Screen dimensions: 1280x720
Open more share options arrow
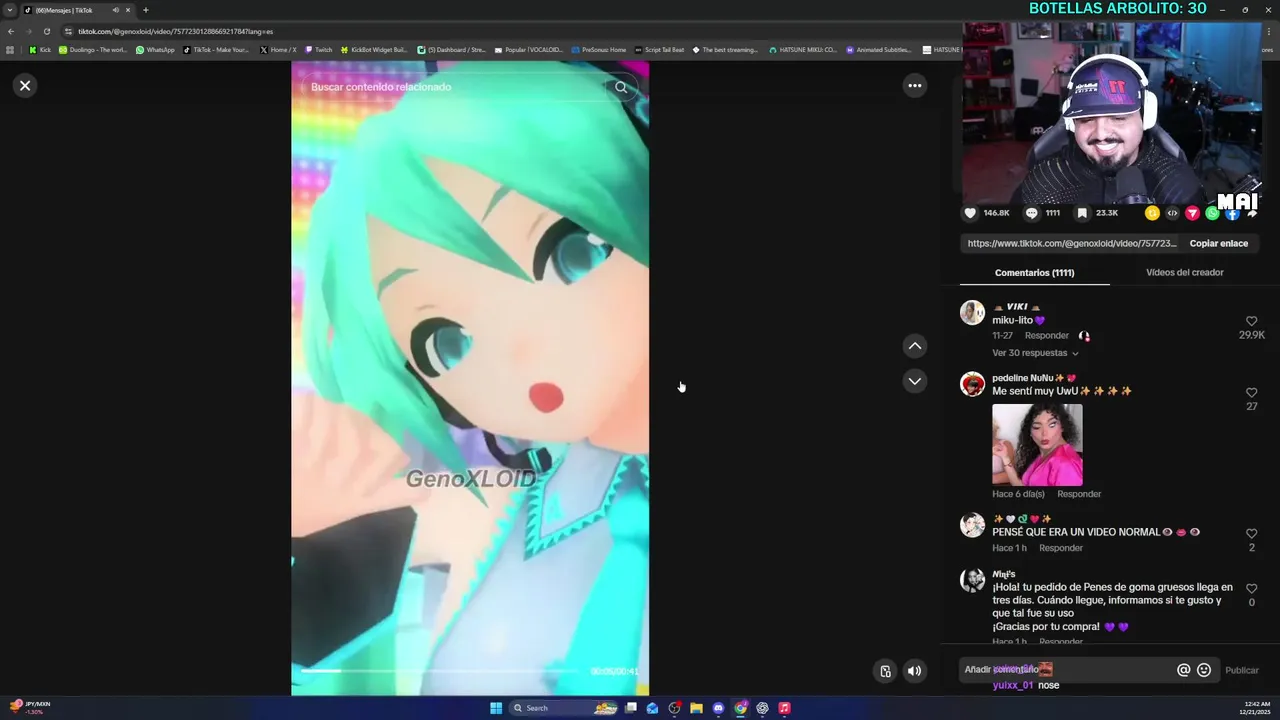(x=1251, y=213)
